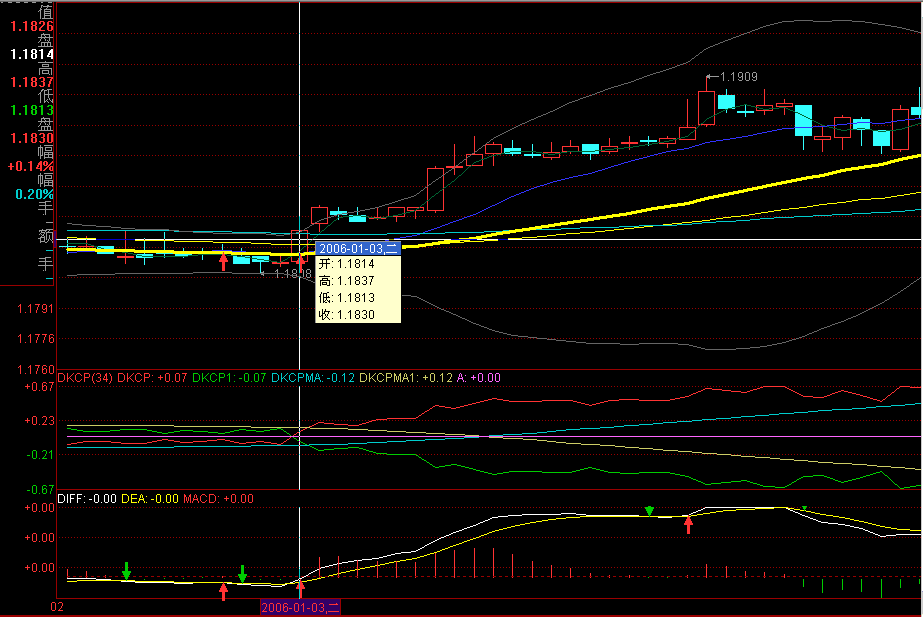Click the +0.14% change value
Image resolution: width=923 pixels, height=617 pixels.
(31, 166)
